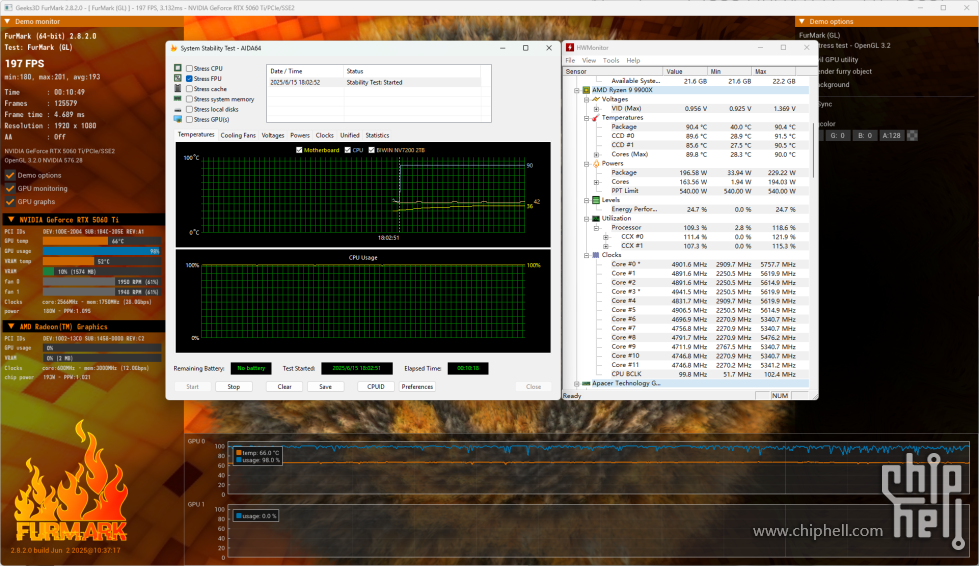Click the Value column header in HWMonitor
This screenshot has width=979, height=566.
(686, 72)
